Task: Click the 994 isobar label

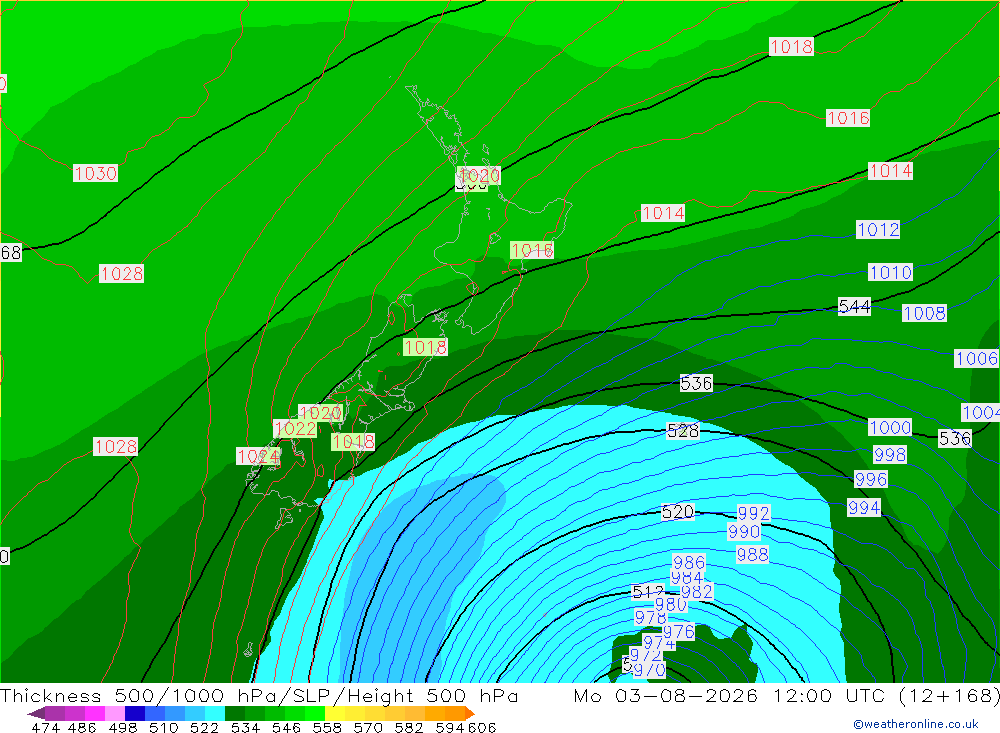Action: point(864,508)
